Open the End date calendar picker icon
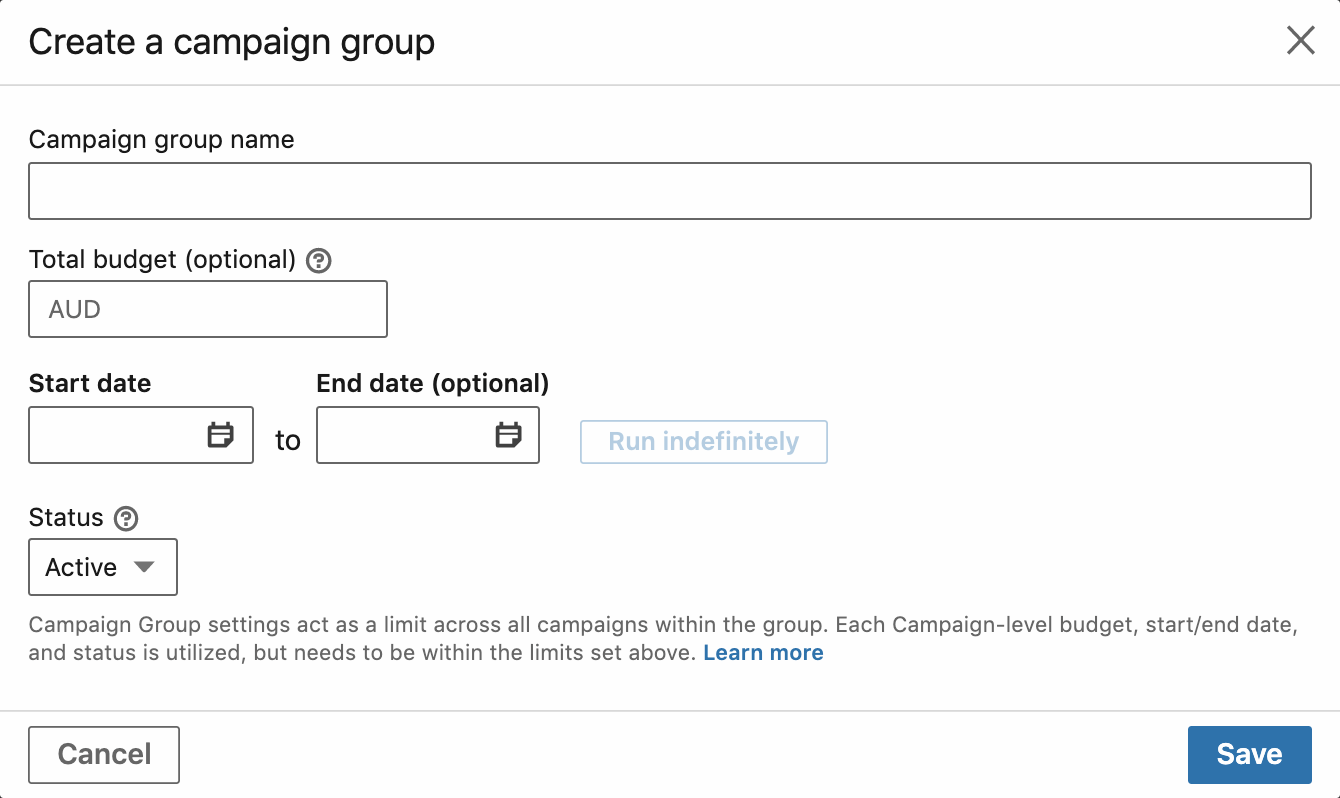 click(x=508, y=435)
